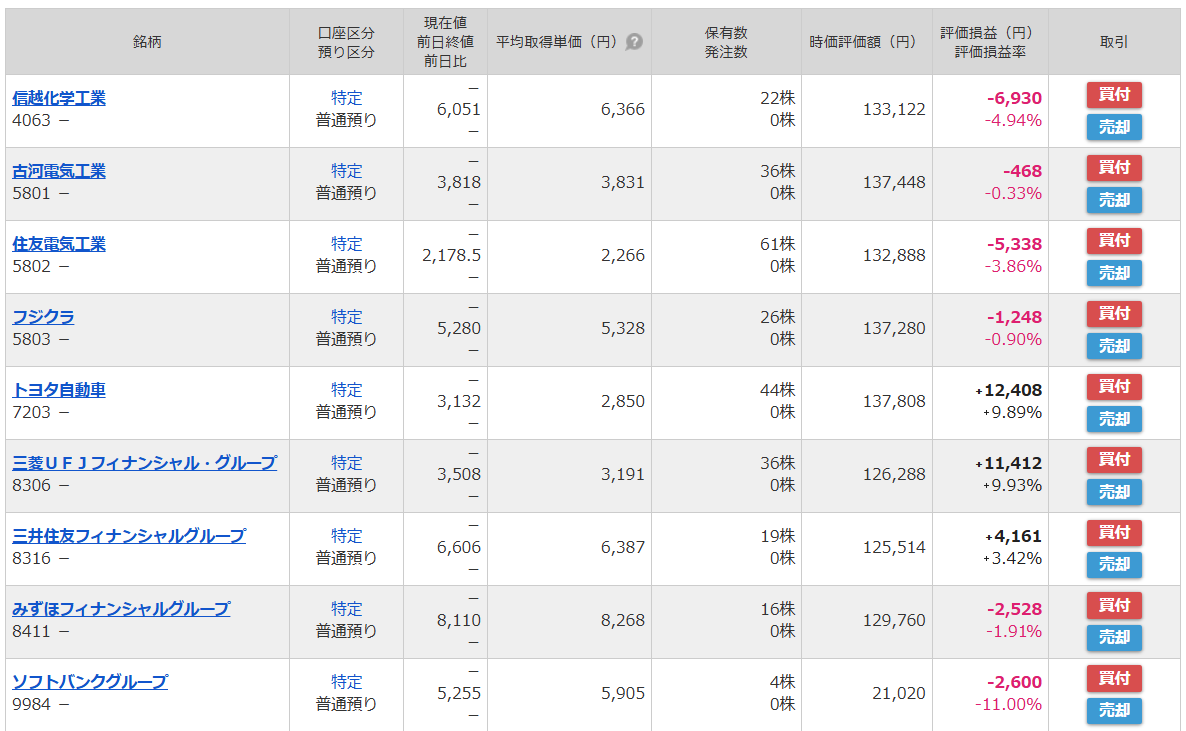This screenshot has height=731, width=1186.
Task: Open the help icon beside 平均取得単価
Action: point(635,42)
